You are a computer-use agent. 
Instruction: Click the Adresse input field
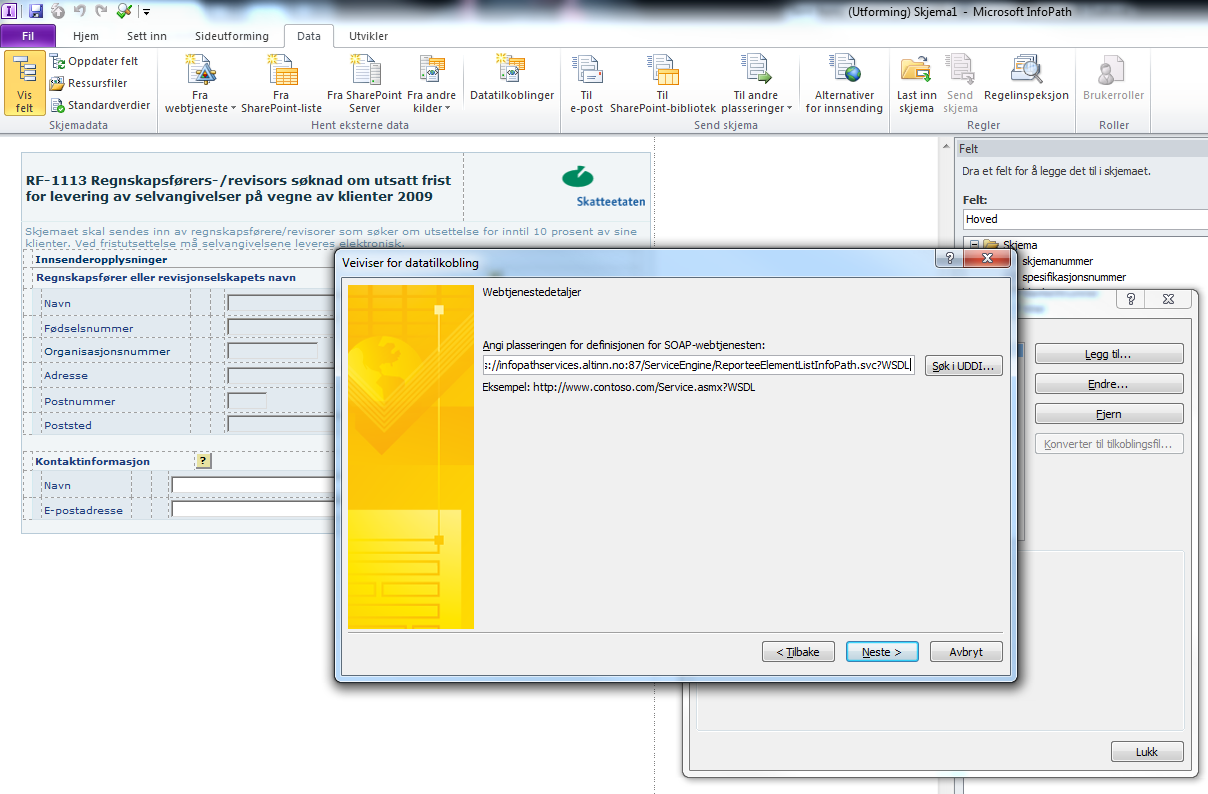(x=280, y=376)
